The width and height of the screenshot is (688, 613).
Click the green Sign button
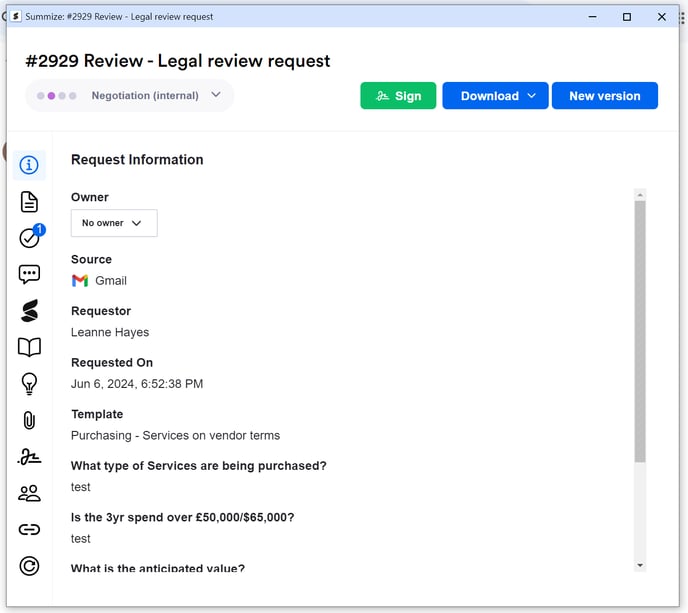coord(398,96)
